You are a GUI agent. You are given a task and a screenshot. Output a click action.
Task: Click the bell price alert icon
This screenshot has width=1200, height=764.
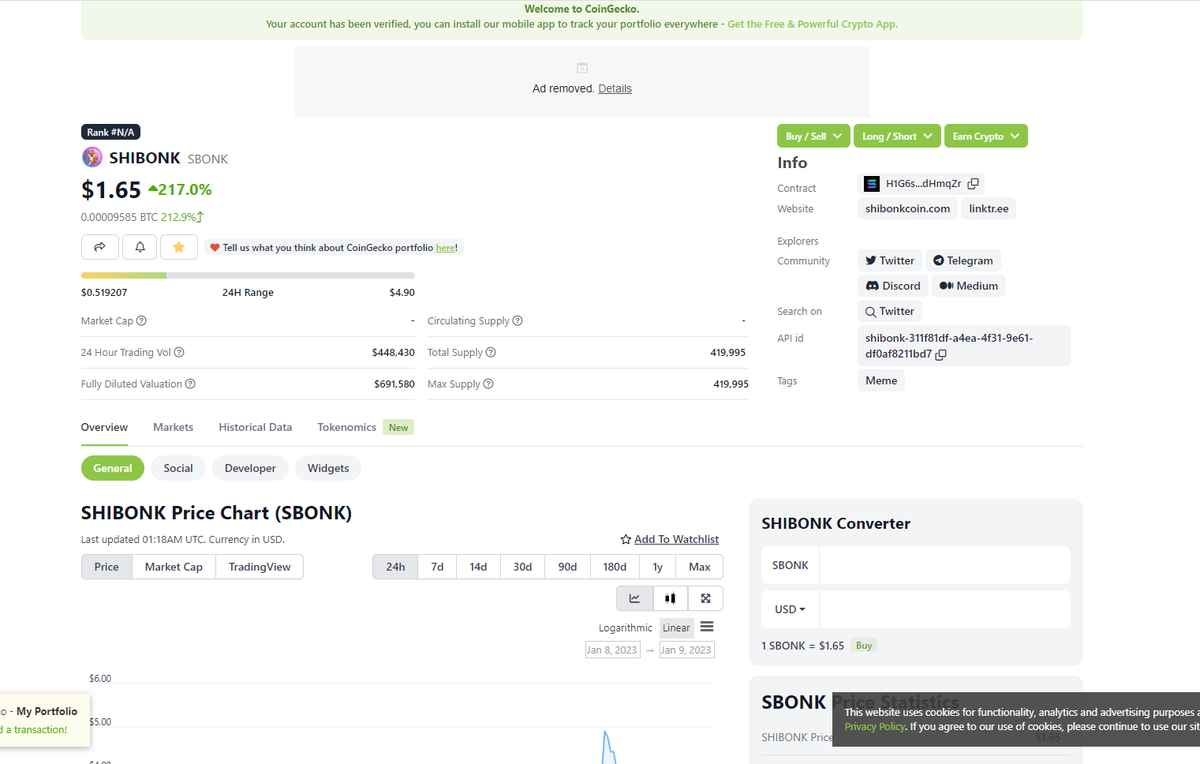click(140, 246)
